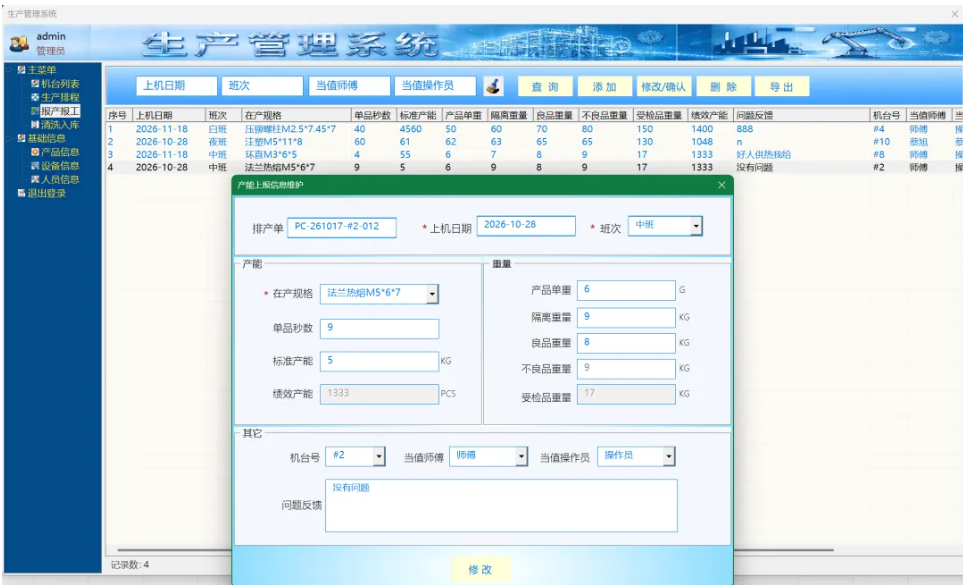Click the 绩效产能 column header

click(711, 115)
